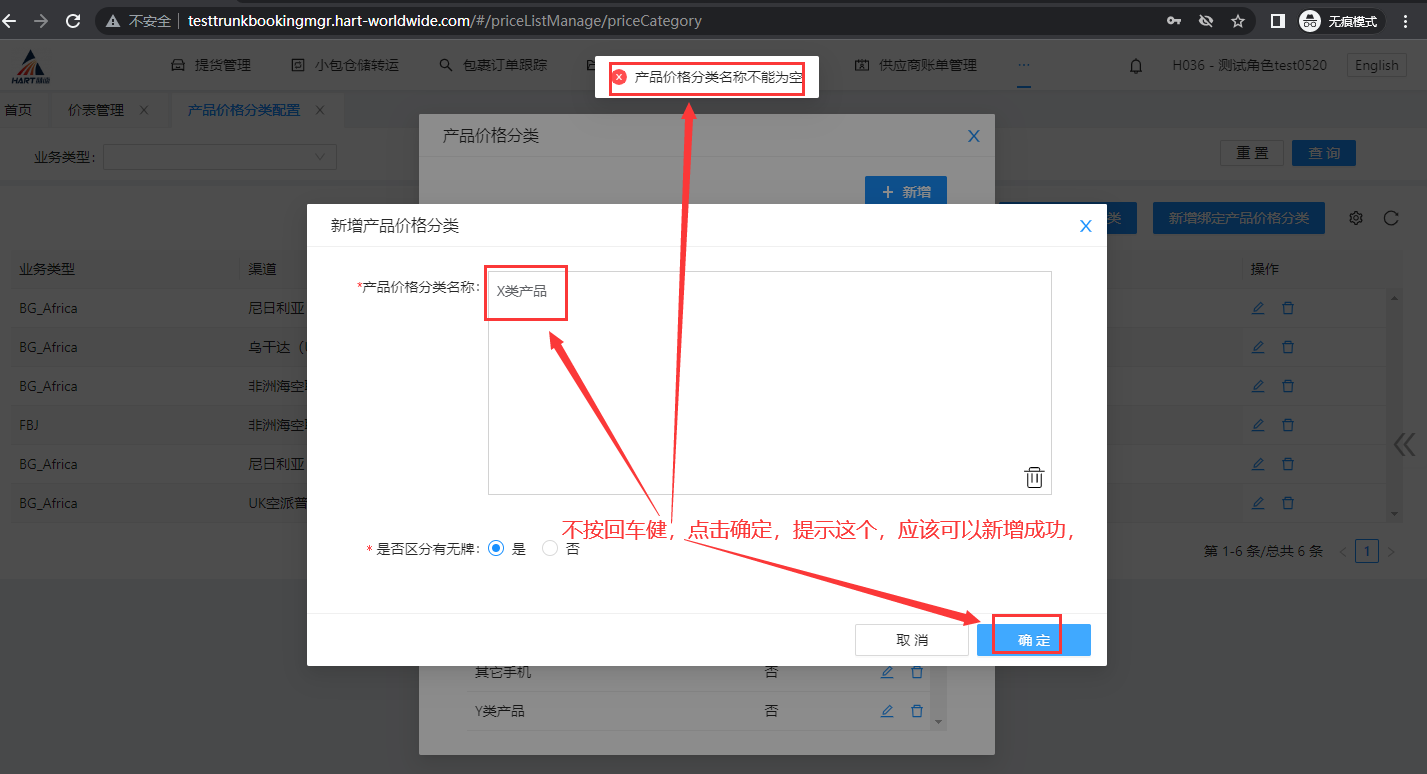Select 否 radio for 是否区分有无牌

(x=550, y=548)
